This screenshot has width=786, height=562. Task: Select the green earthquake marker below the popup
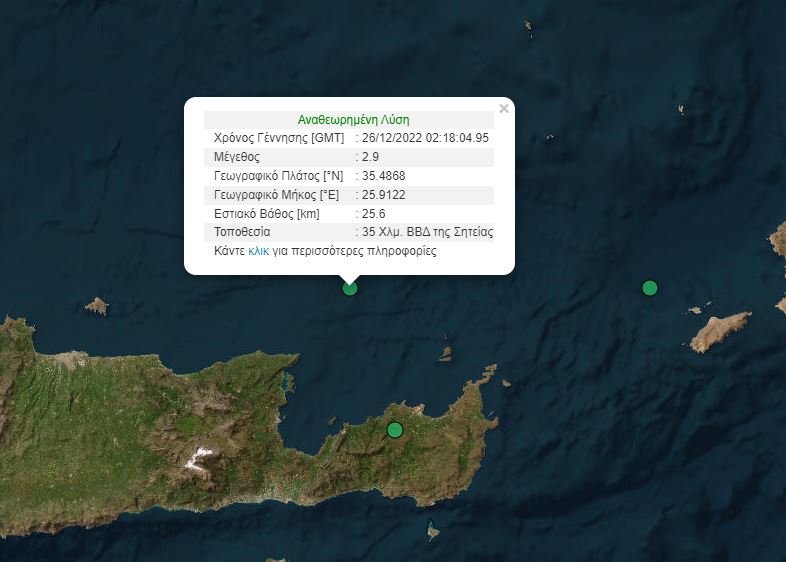350,288
